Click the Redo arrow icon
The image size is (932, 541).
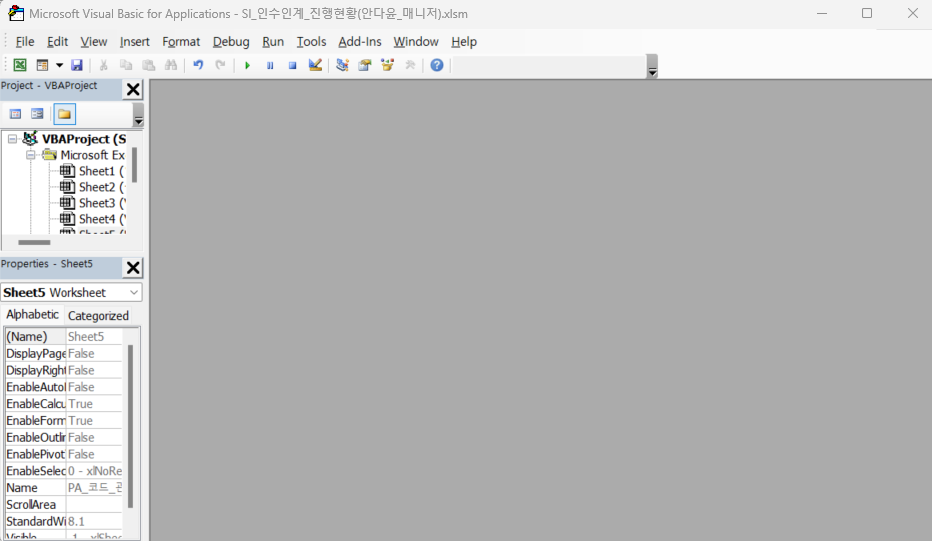click(221, 65)
